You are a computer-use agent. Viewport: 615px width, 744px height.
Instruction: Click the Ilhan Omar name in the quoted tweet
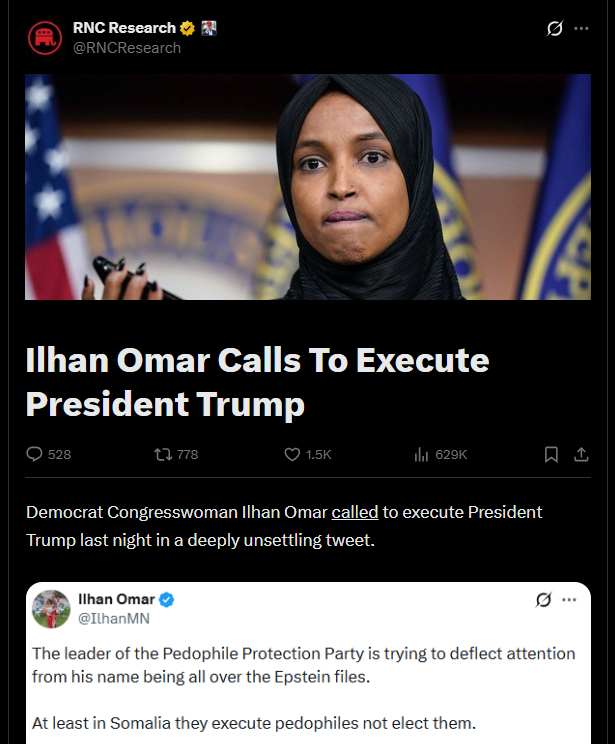(116, 599)
